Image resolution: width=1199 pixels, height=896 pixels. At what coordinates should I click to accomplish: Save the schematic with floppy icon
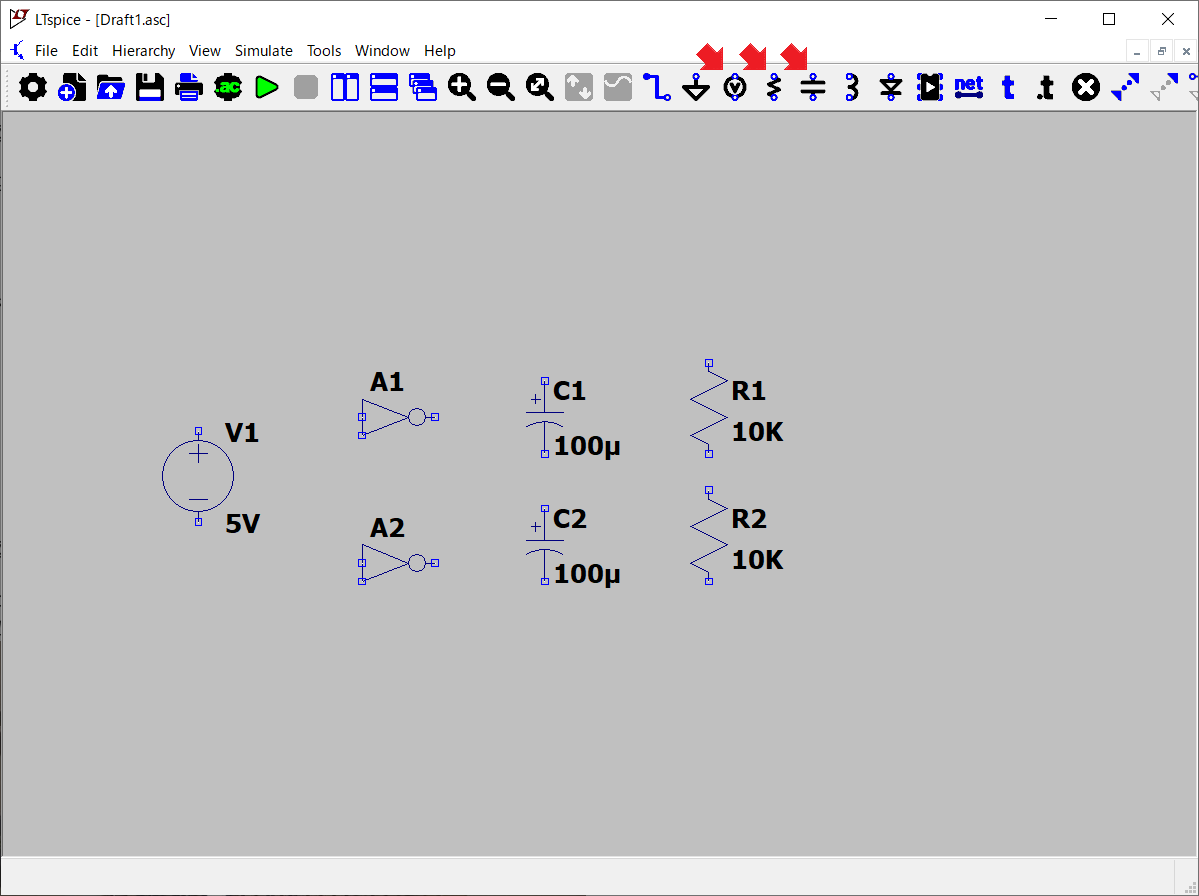[150, 88]
